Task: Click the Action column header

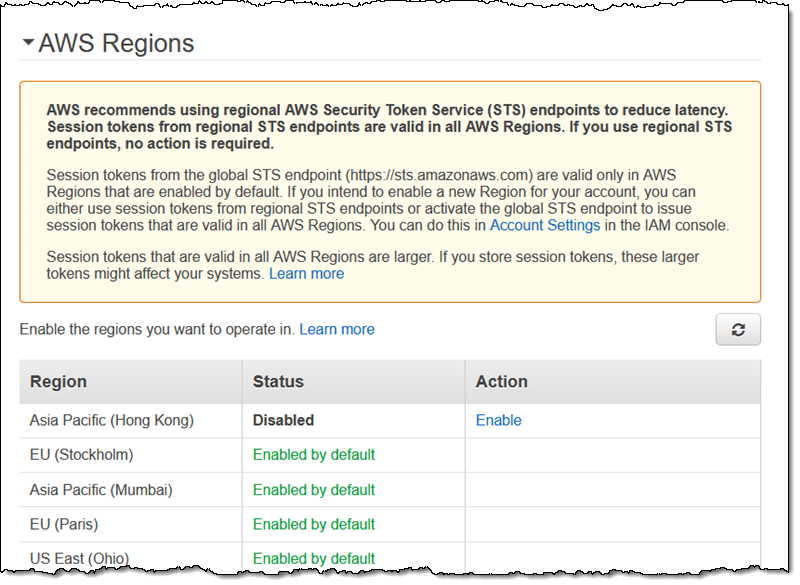Action: [x=501, y=381]
